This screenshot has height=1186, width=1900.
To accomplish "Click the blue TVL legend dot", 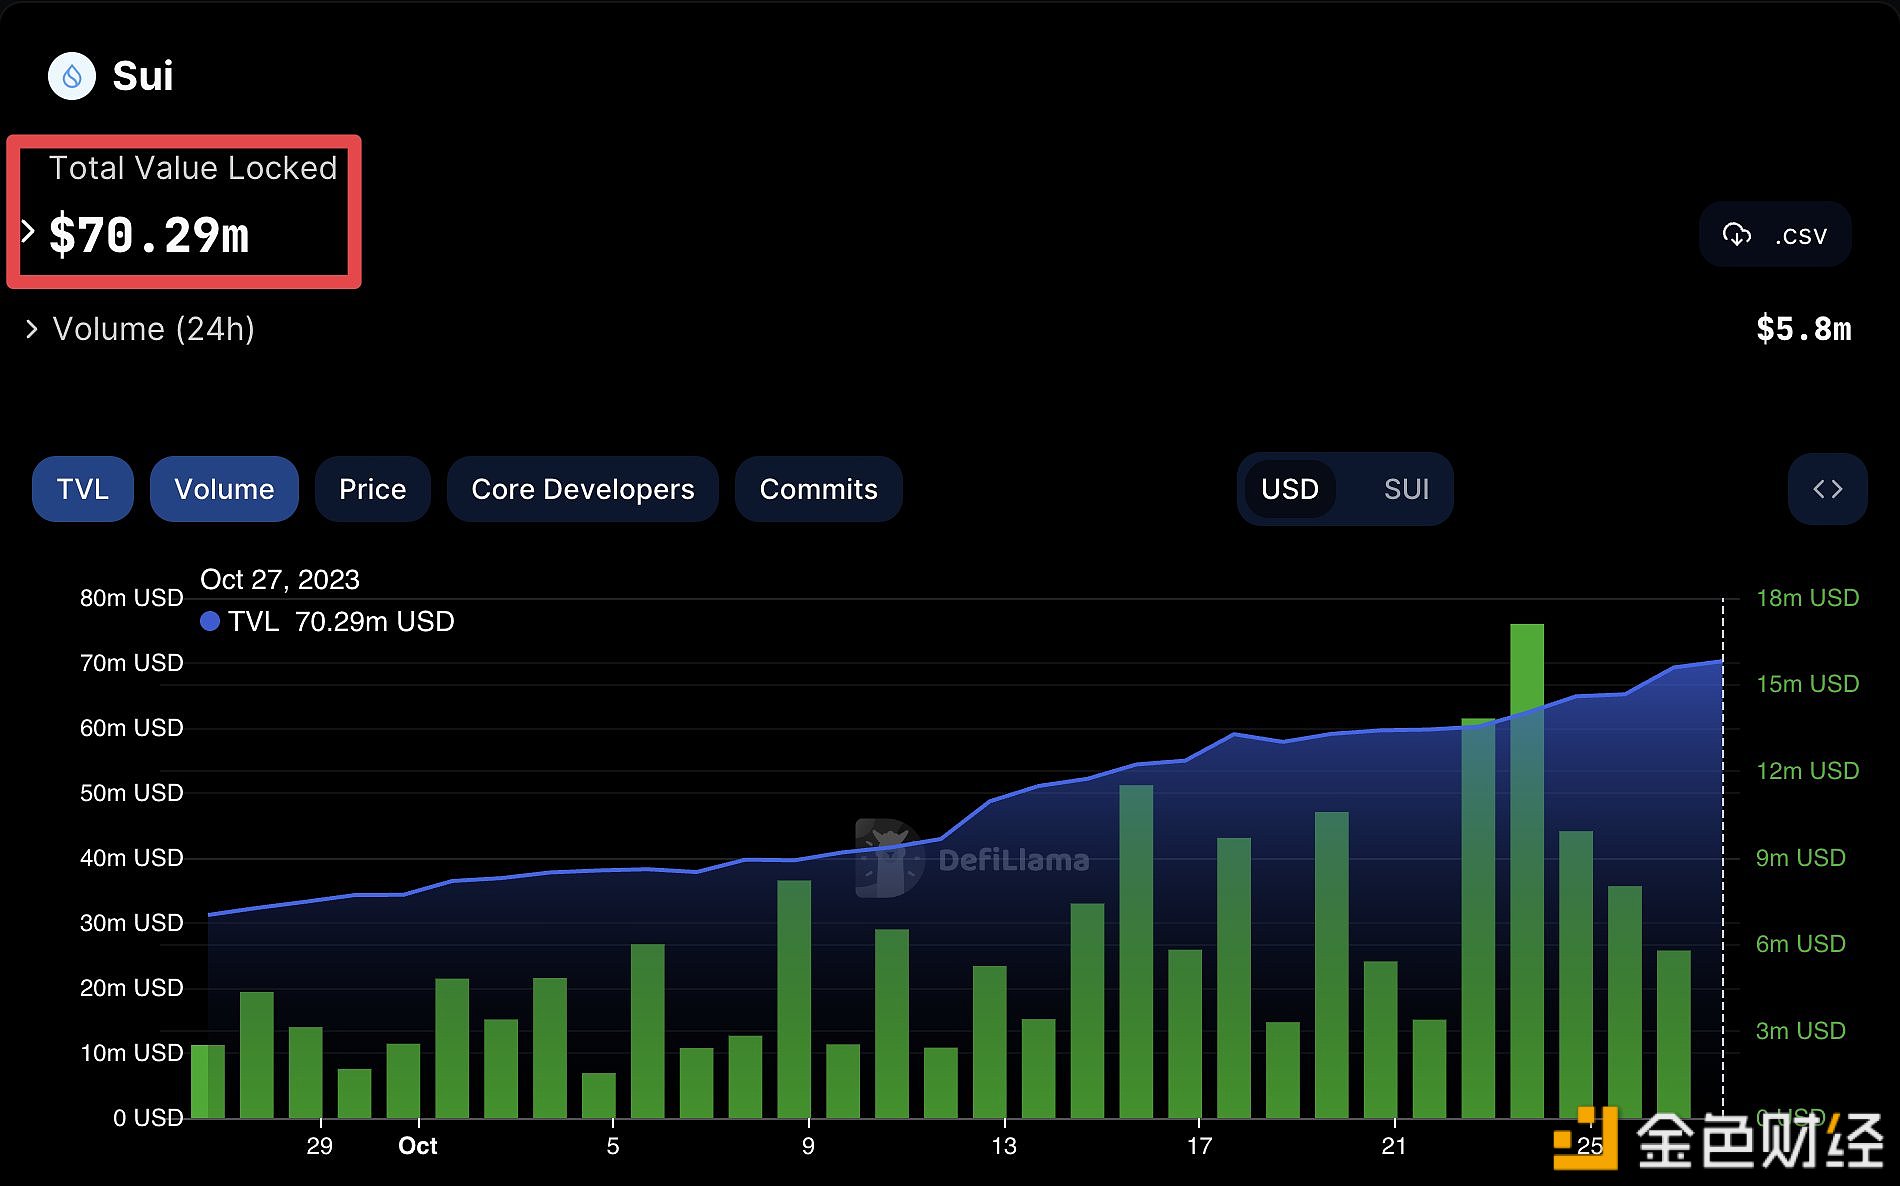I will point(210,621).
